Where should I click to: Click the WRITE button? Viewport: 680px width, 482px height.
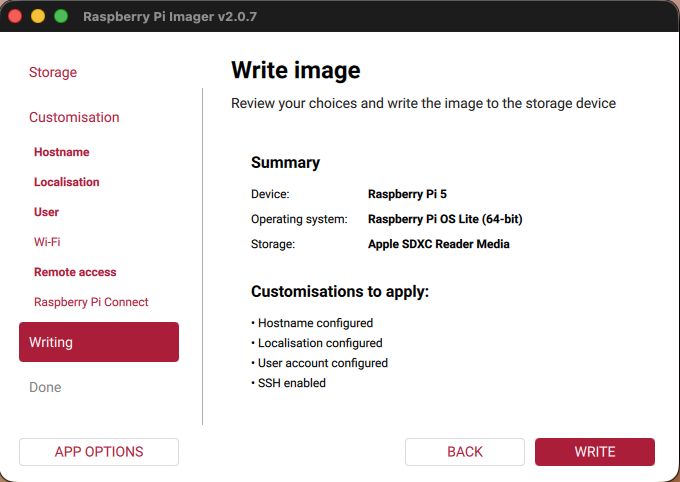595,452
